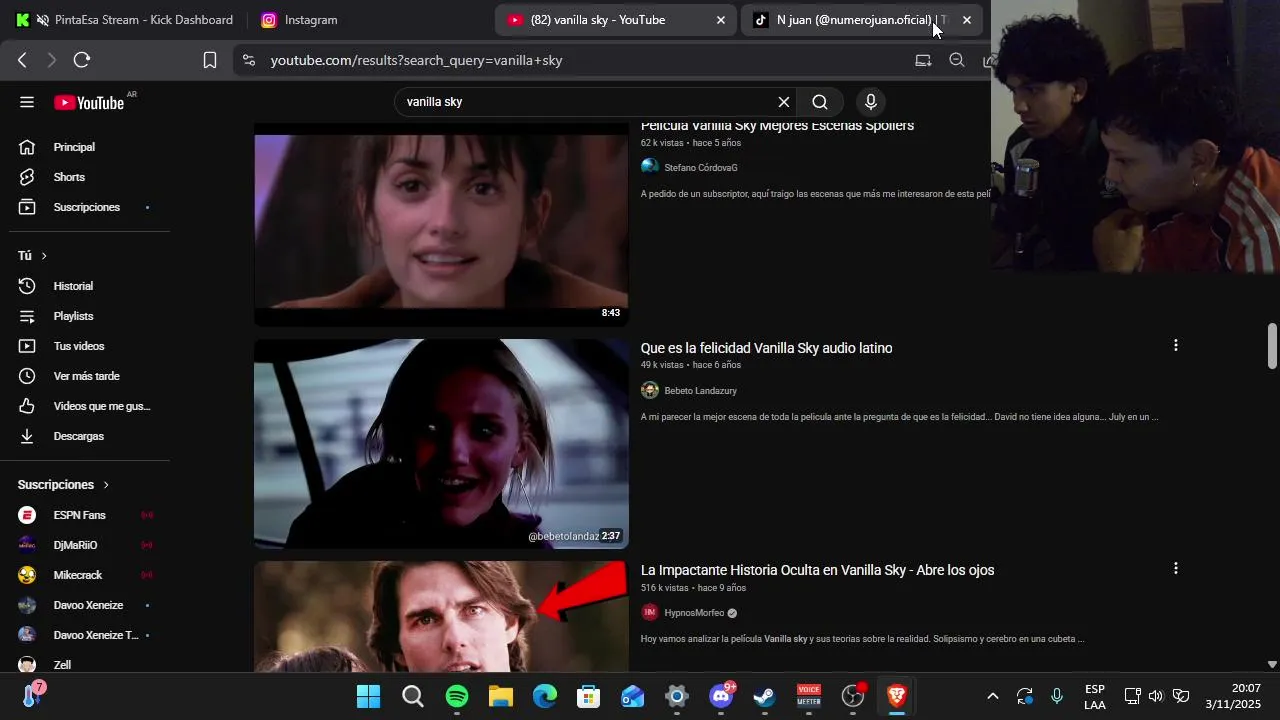Open HypnosMorfeo channel
The width and height of the screenshot is (1280, 720).
coord(694,613)
